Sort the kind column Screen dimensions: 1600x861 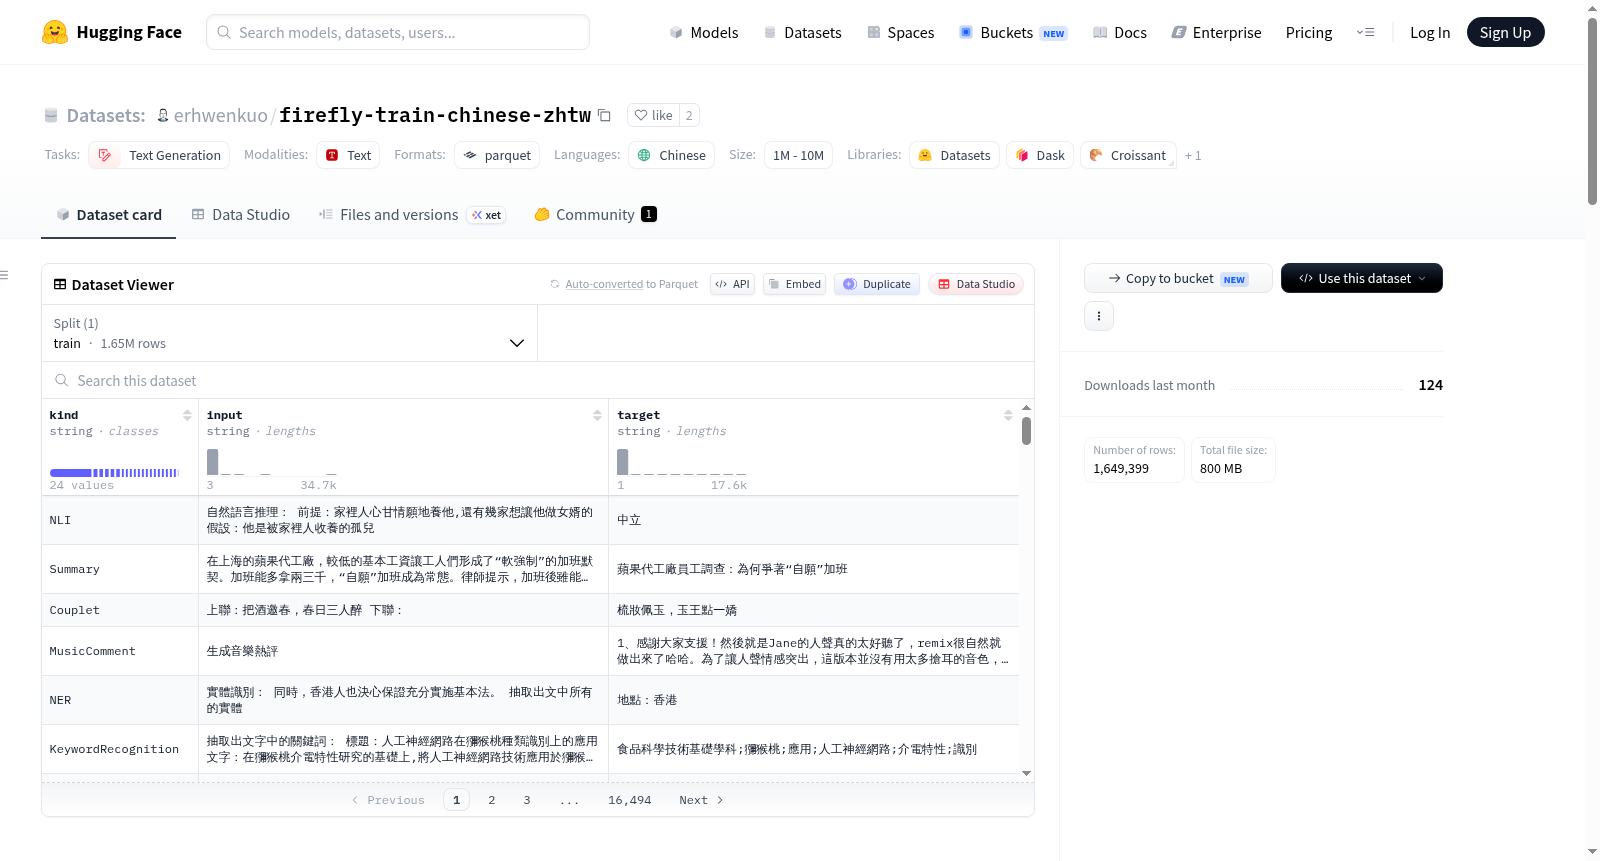coord(187,415)
